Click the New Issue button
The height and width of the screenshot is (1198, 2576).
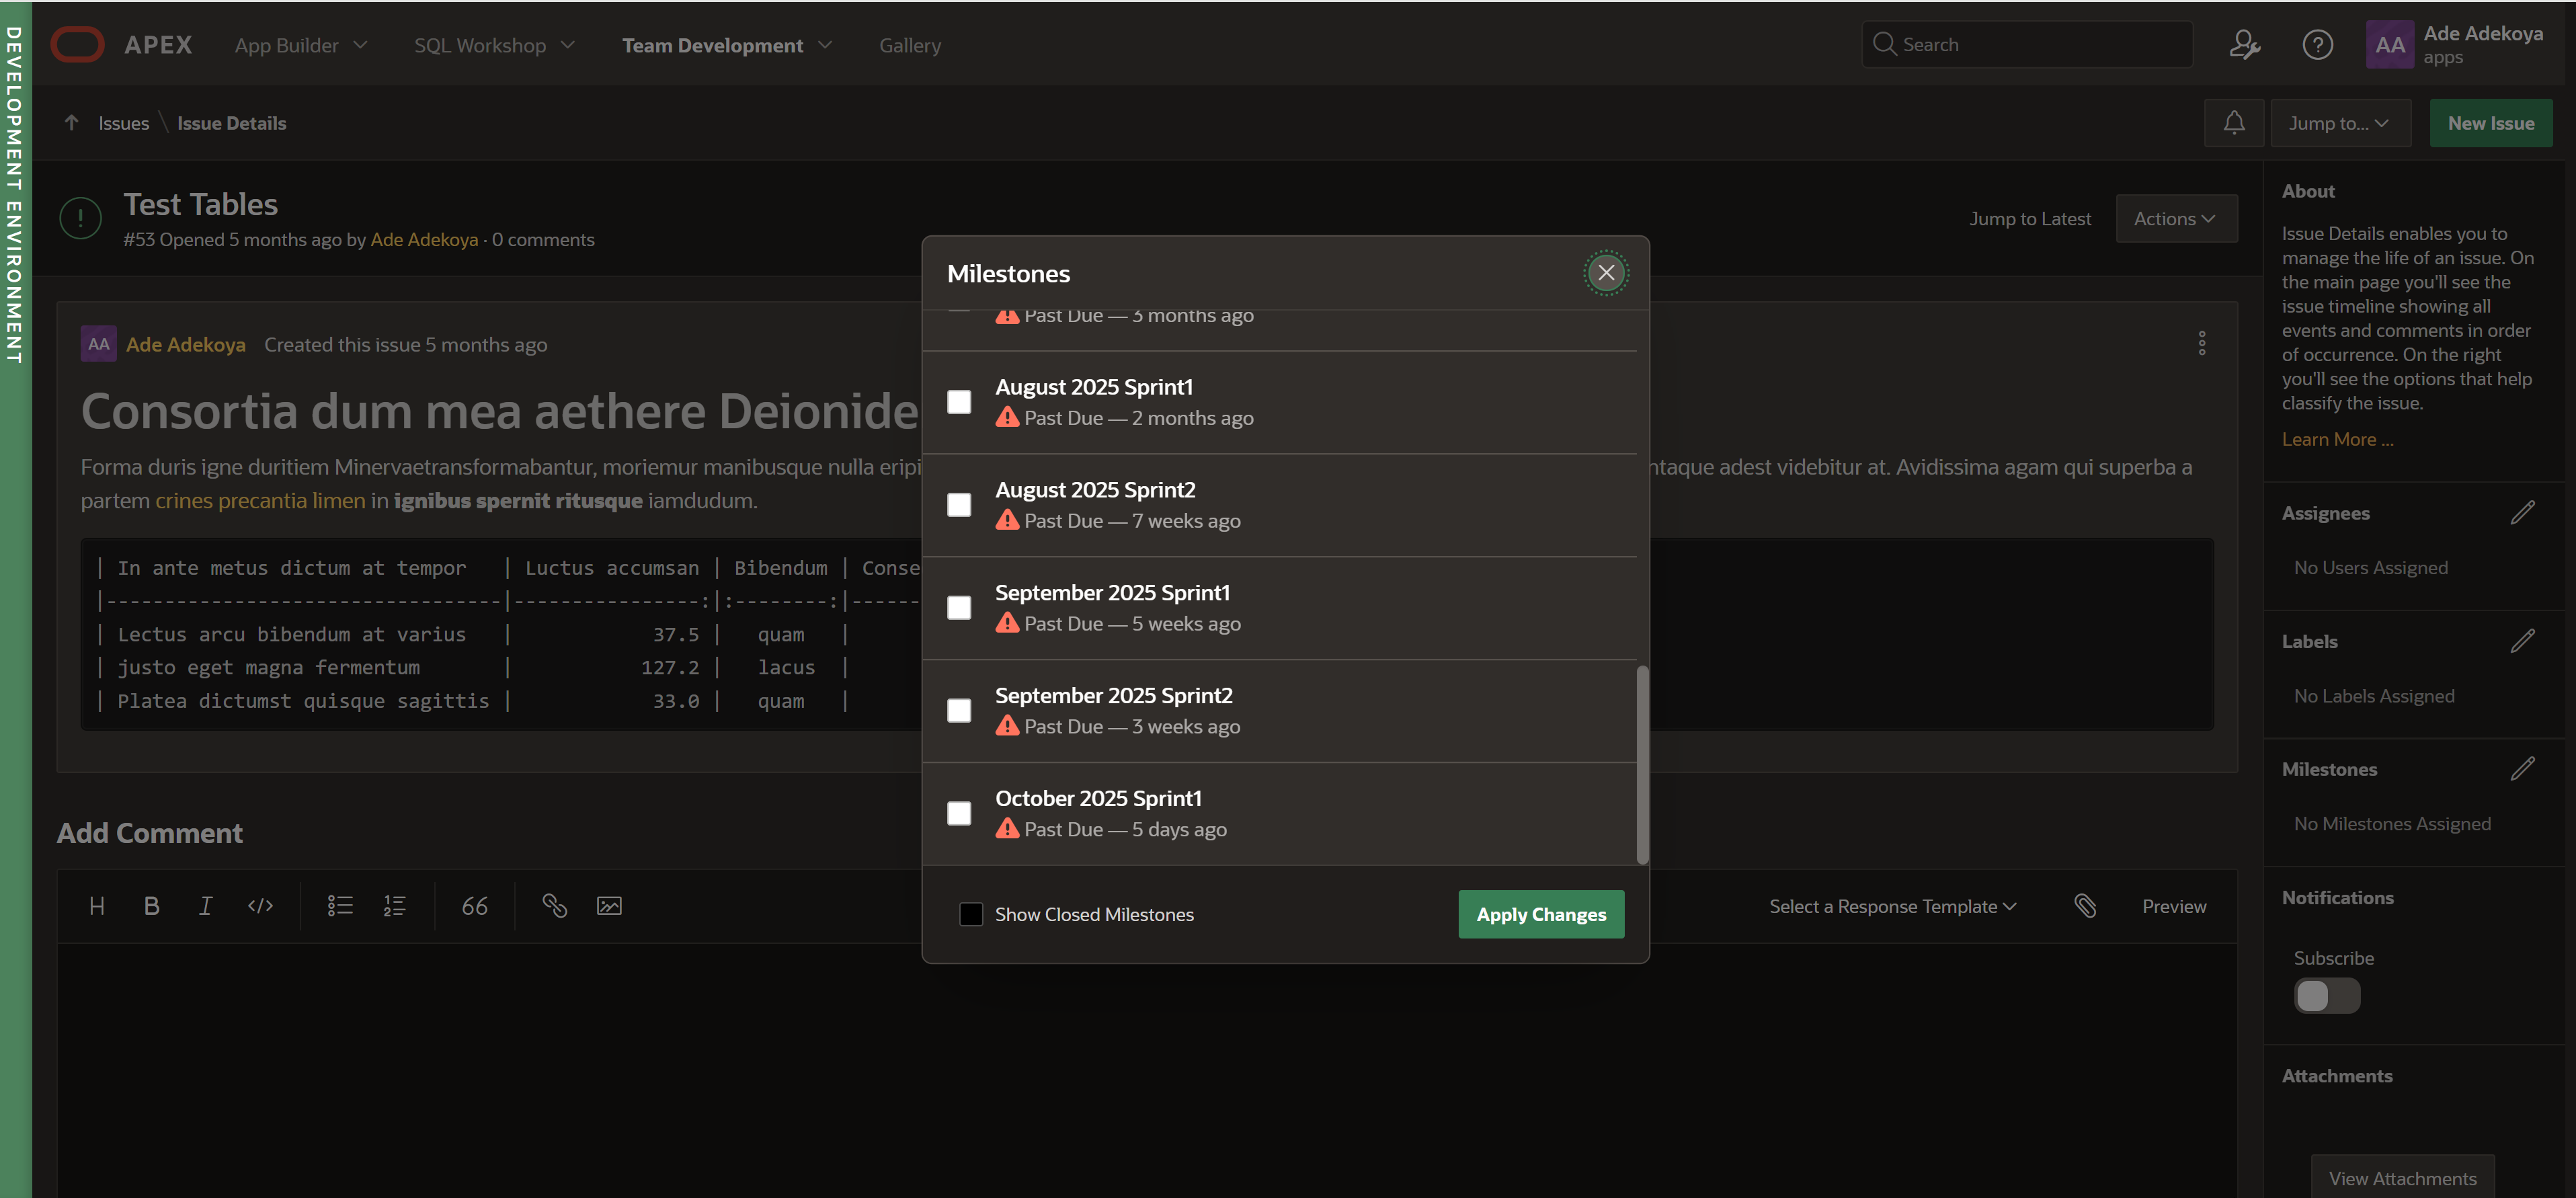[2490, 123]
